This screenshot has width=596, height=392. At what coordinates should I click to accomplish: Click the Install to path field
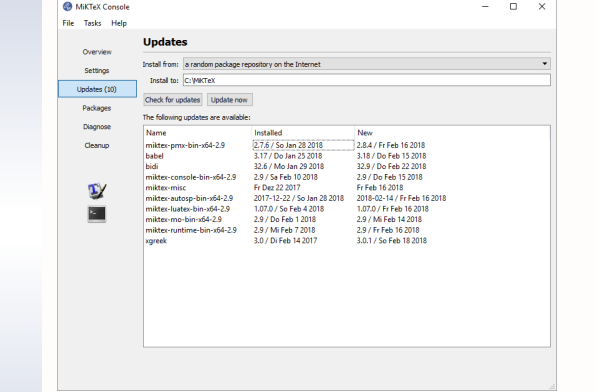pyautogui.click(x=366, y=80)
